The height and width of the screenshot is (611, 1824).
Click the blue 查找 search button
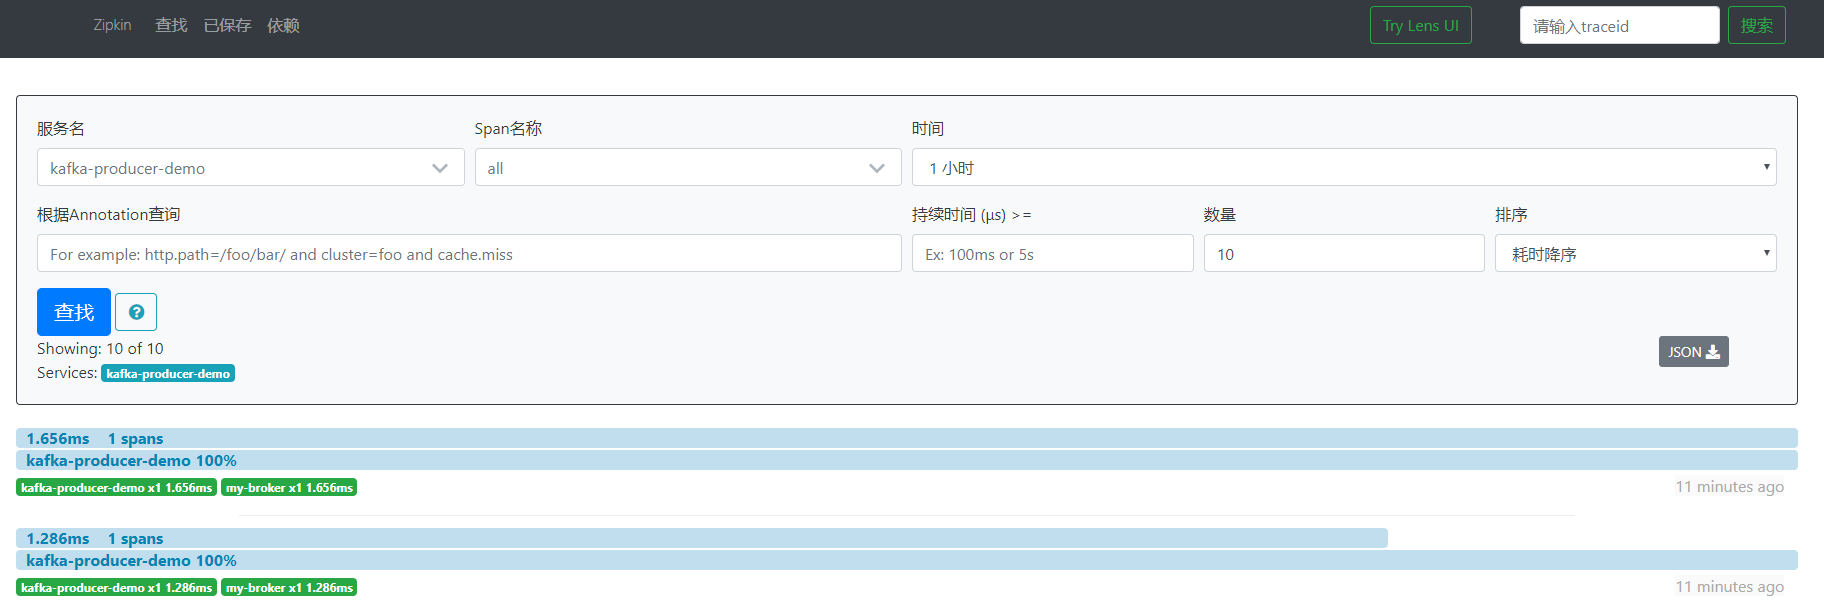(x=74, y=312)
